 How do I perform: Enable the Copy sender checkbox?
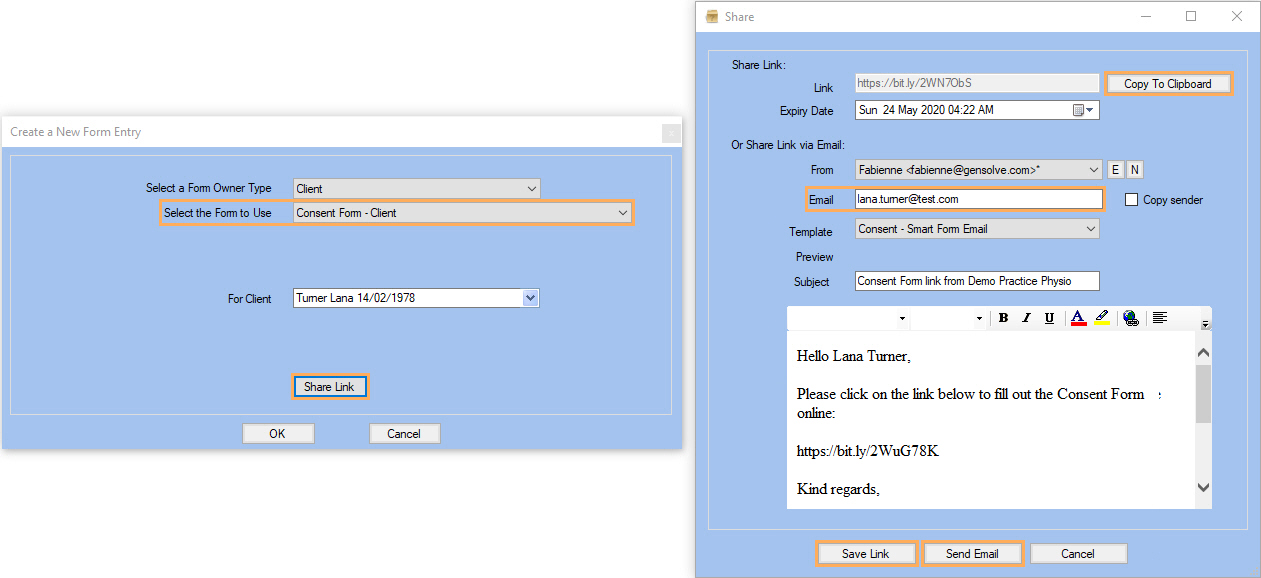coord(1132,200)
